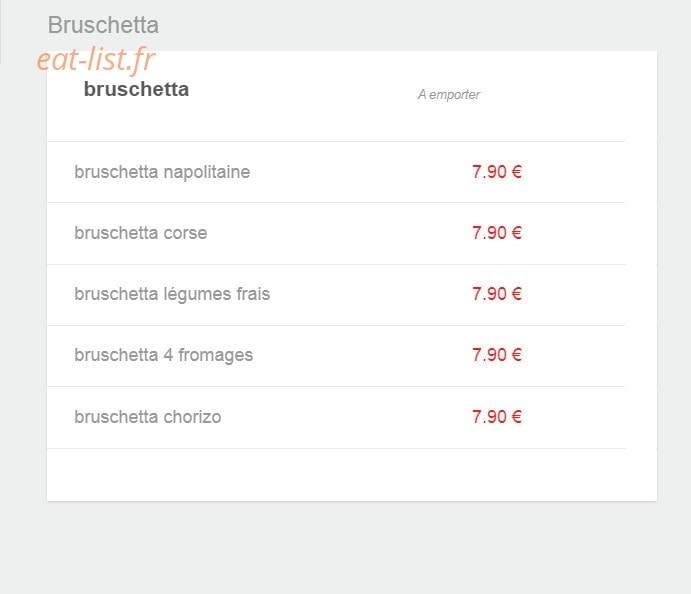Click the A emporter column header

click(x=449, y=94)
